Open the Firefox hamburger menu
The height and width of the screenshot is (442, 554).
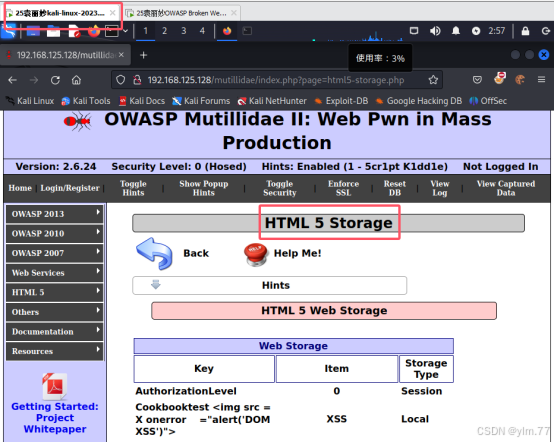(x=541, y=80)
